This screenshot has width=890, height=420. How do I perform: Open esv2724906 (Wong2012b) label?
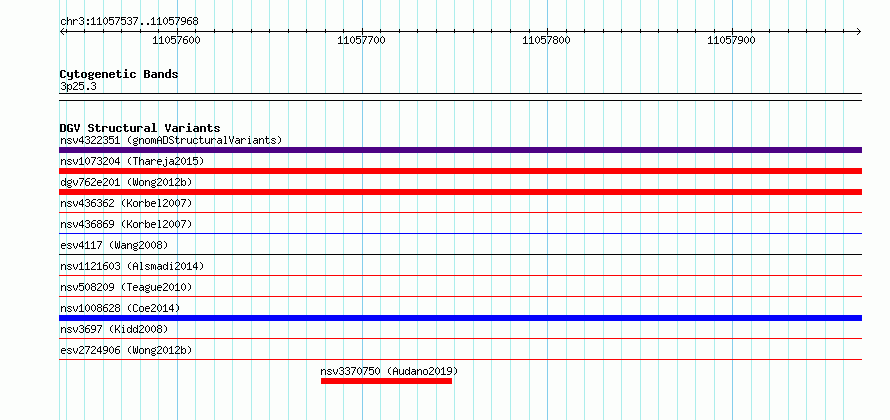pos(126,350)
